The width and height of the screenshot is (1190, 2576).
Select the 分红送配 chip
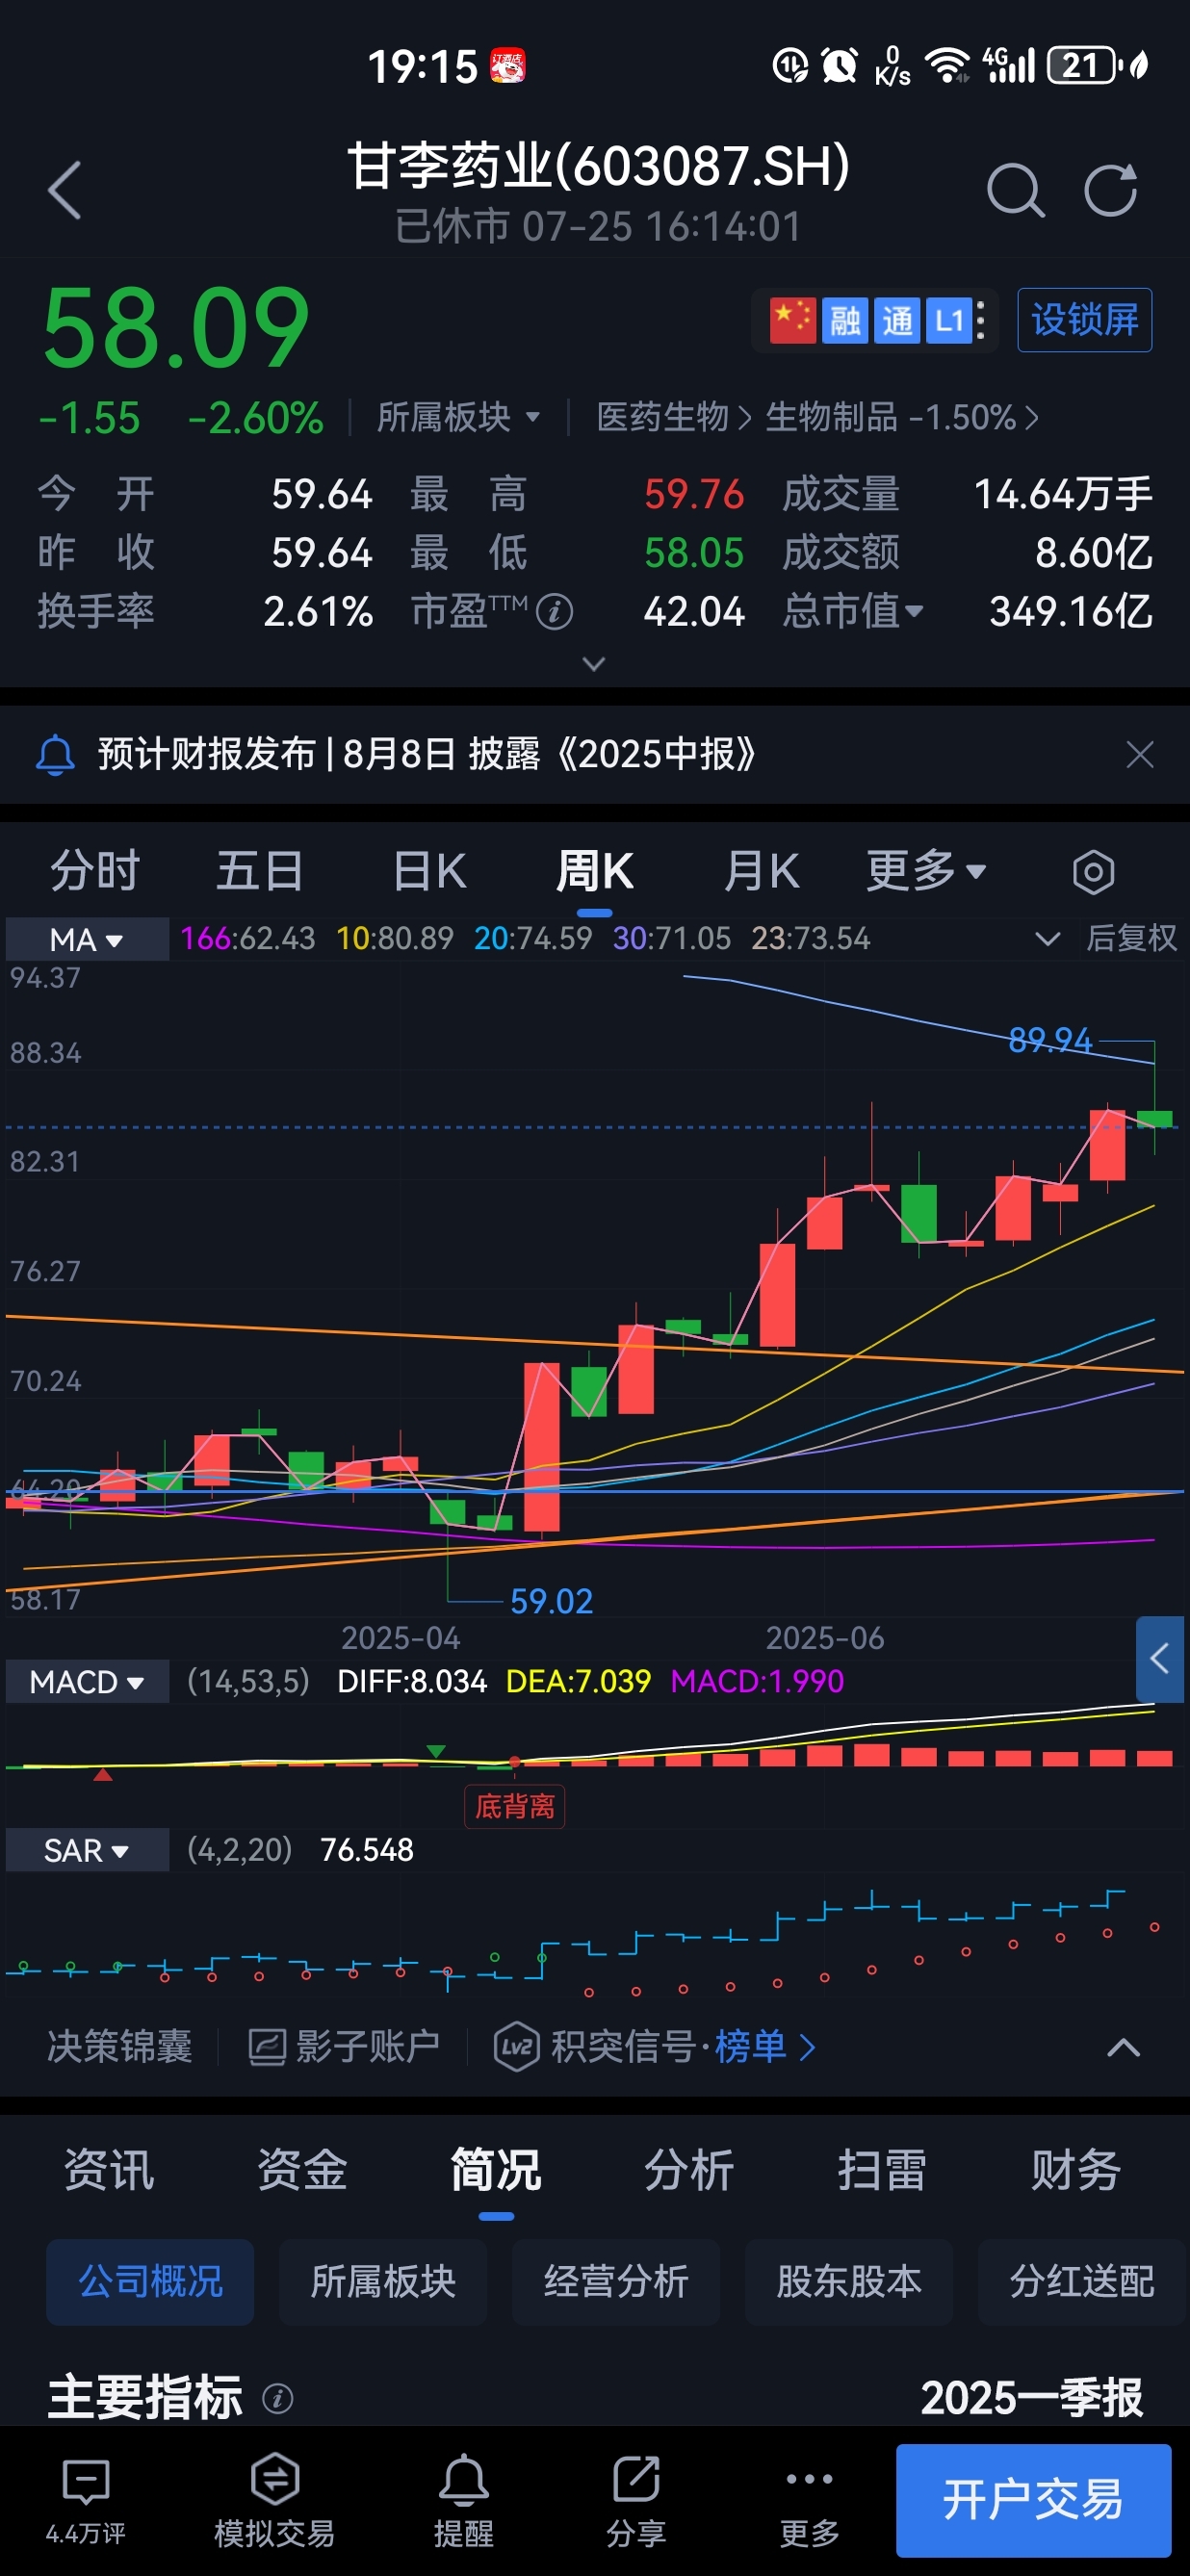(x=1082, y=2281)
